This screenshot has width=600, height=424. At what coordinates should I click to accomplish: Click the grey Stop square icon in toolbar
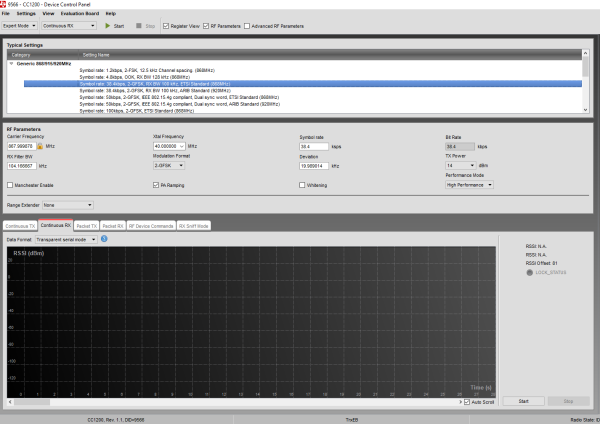point(139,26)
